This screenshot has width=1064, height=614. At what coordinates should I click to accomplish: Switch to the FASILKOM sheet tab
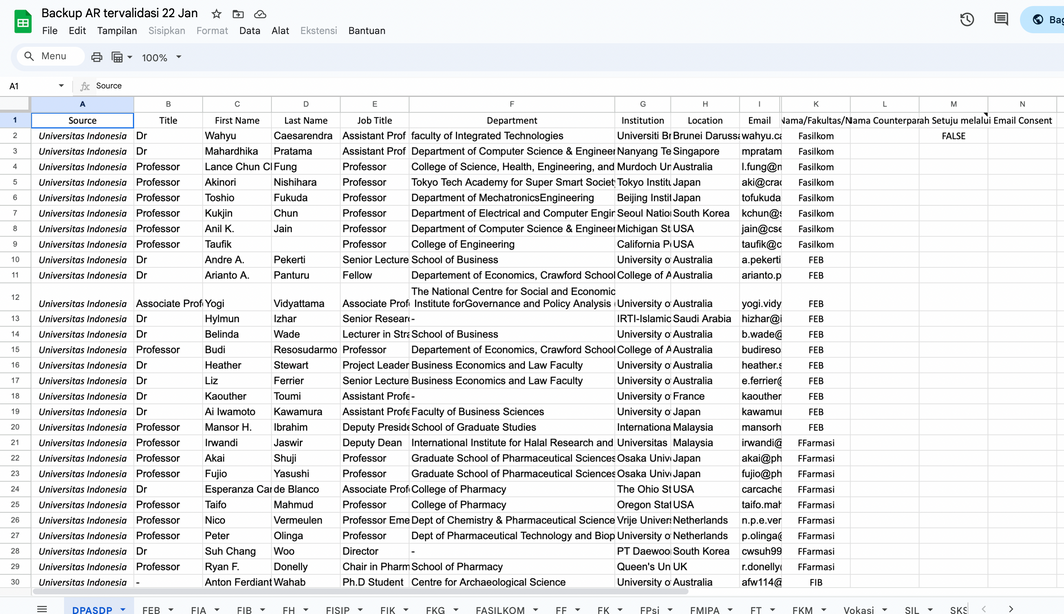pos(500,609)
